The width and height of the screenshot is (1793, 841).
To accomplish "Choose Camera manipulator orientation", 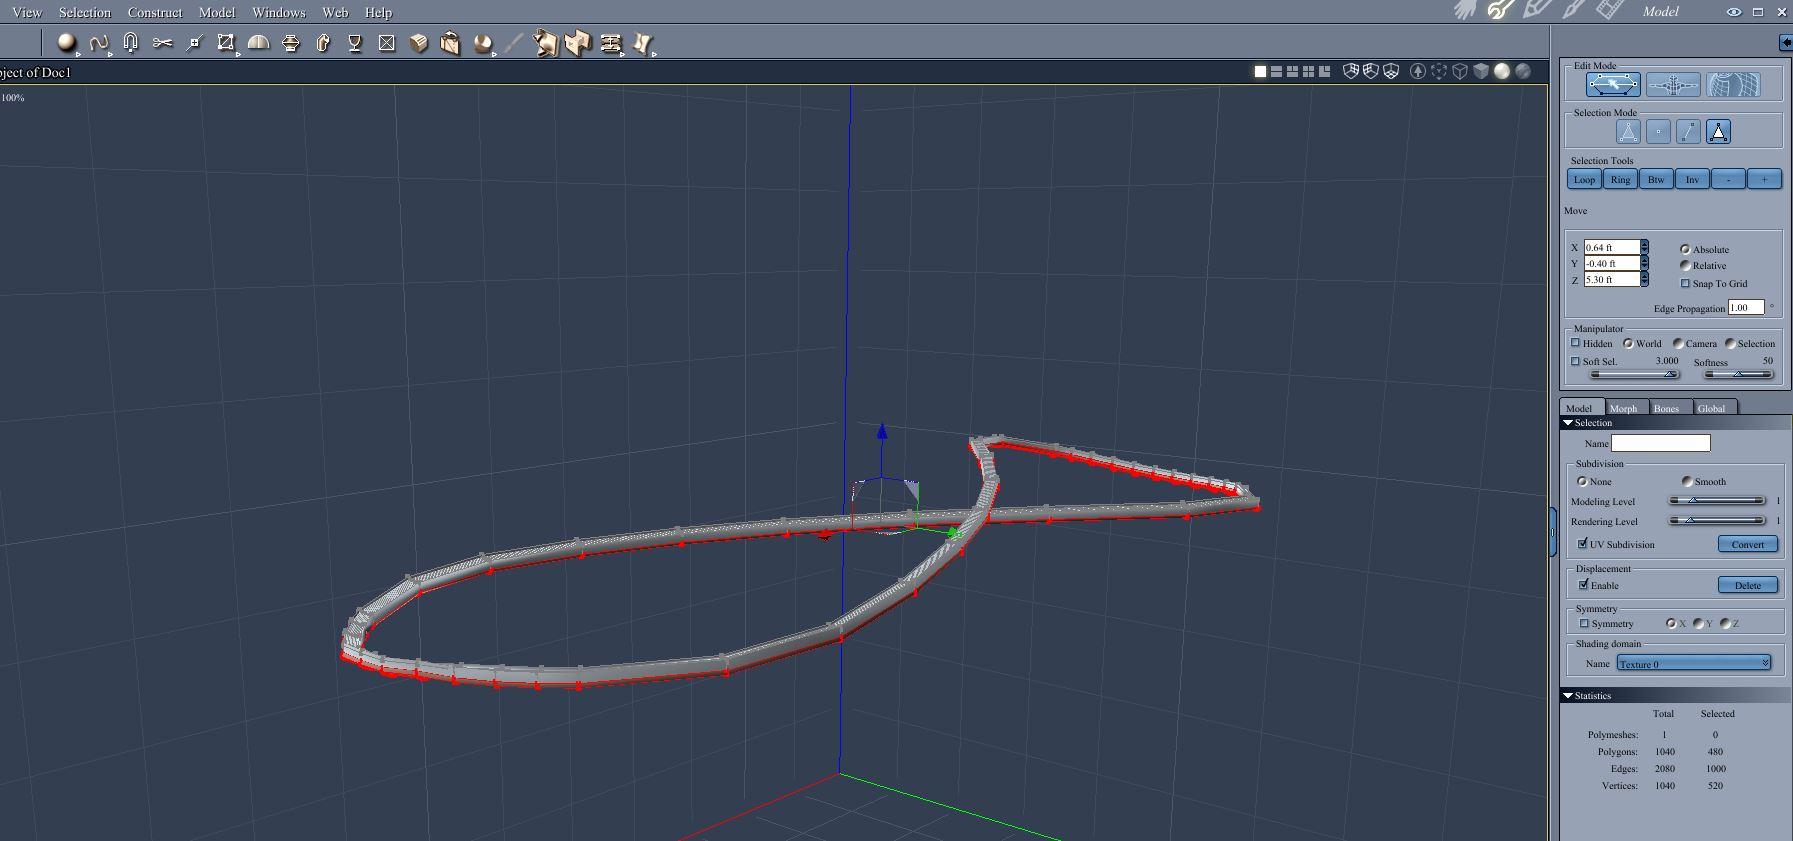I will (1678, 343).
